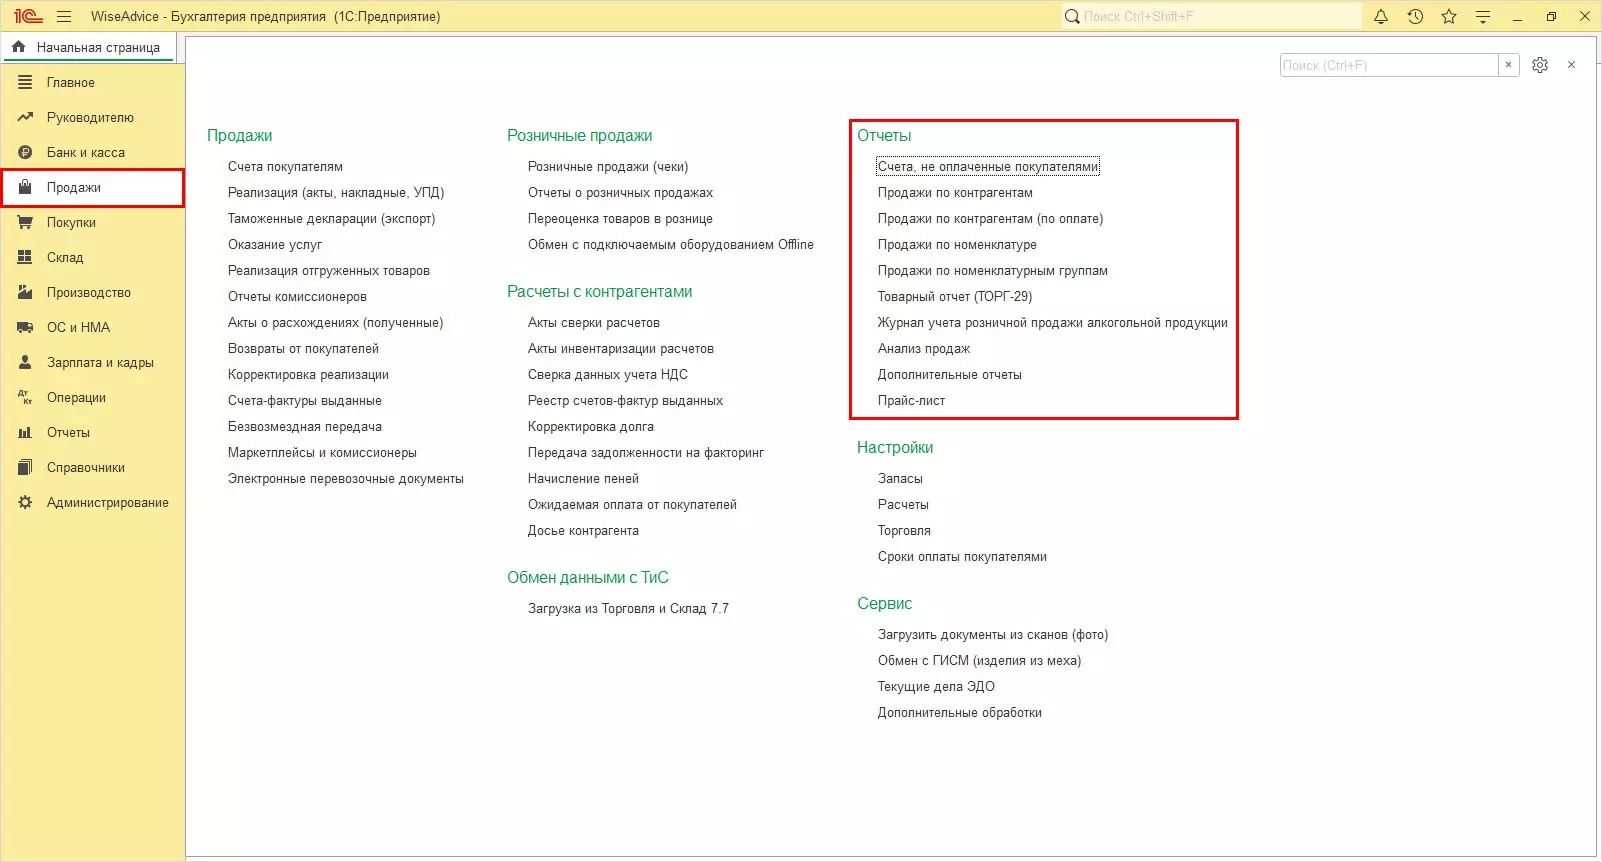Click the Отчеты bar chart icon

tap(25, 432)
